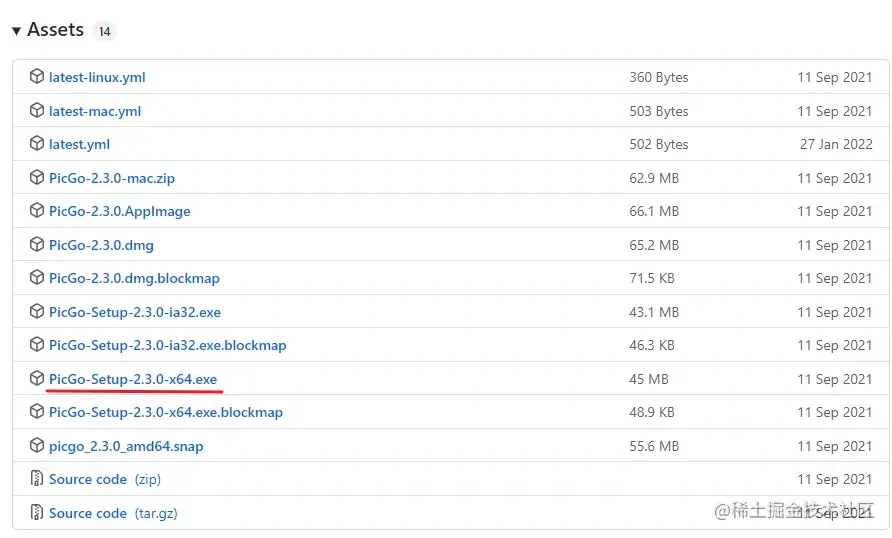Click the size value 71.5 KB
Viewport: 892px width, 538px height.
click(652, 279)
